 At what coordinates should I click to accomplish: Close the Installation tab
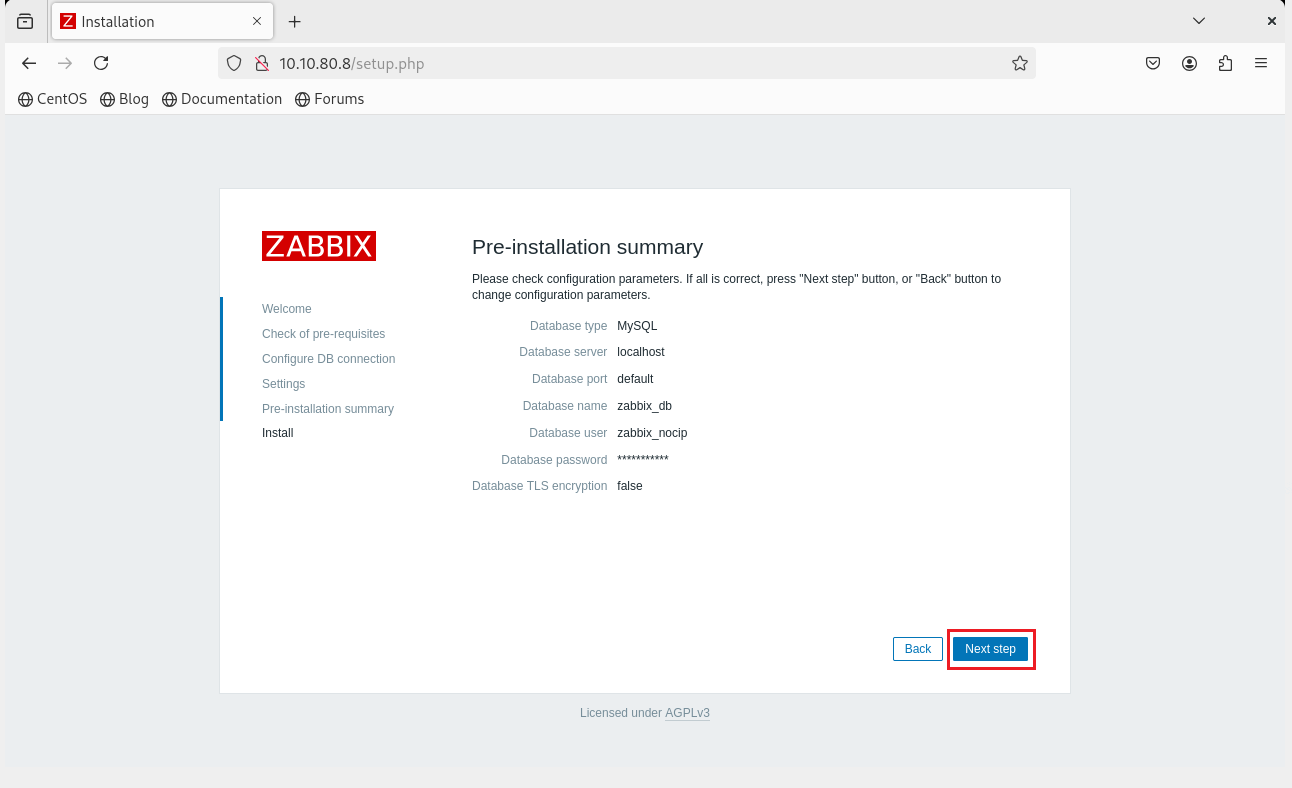coord(257,21)
